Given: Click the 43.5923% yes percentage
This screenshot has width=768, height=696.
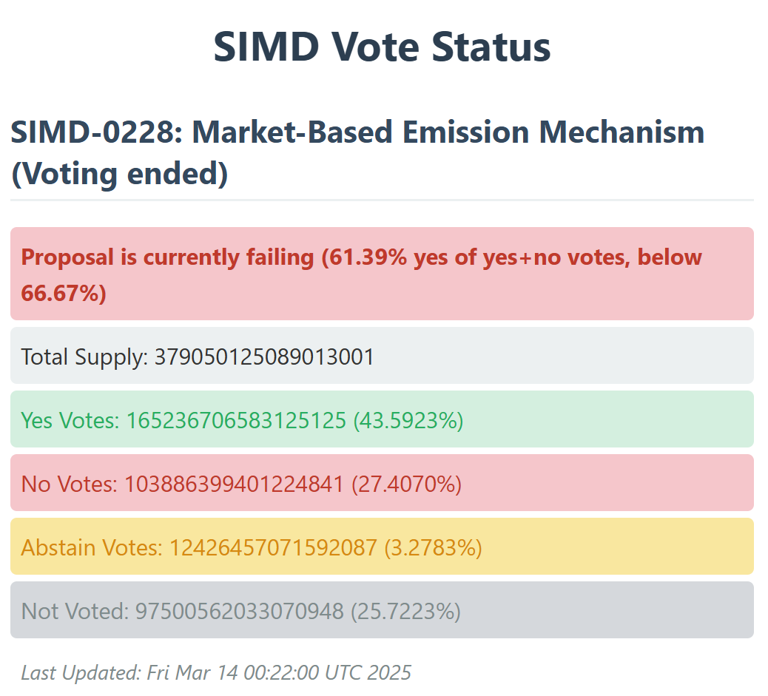Looking at the screenshot, I should (x=408, y=420).
